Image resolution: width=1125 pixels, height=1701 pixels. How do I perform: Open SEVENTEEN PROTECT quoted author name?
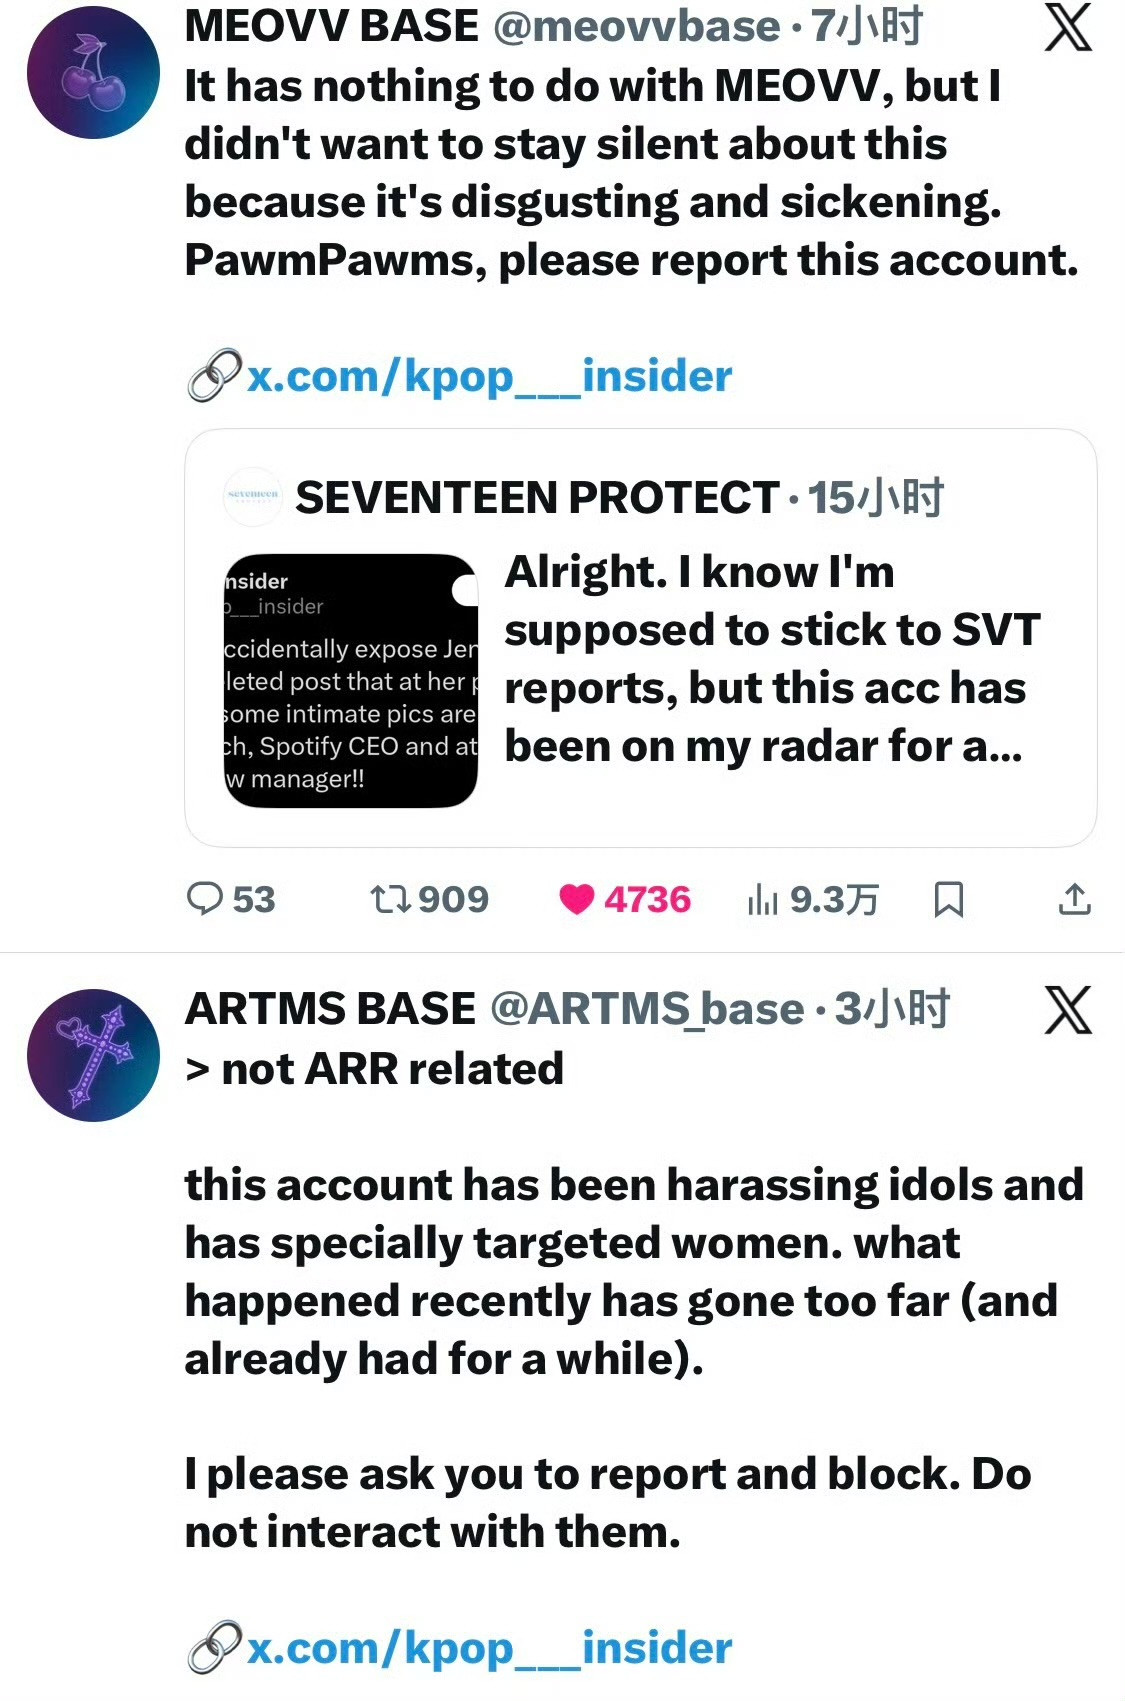click(x=537, y=497)
